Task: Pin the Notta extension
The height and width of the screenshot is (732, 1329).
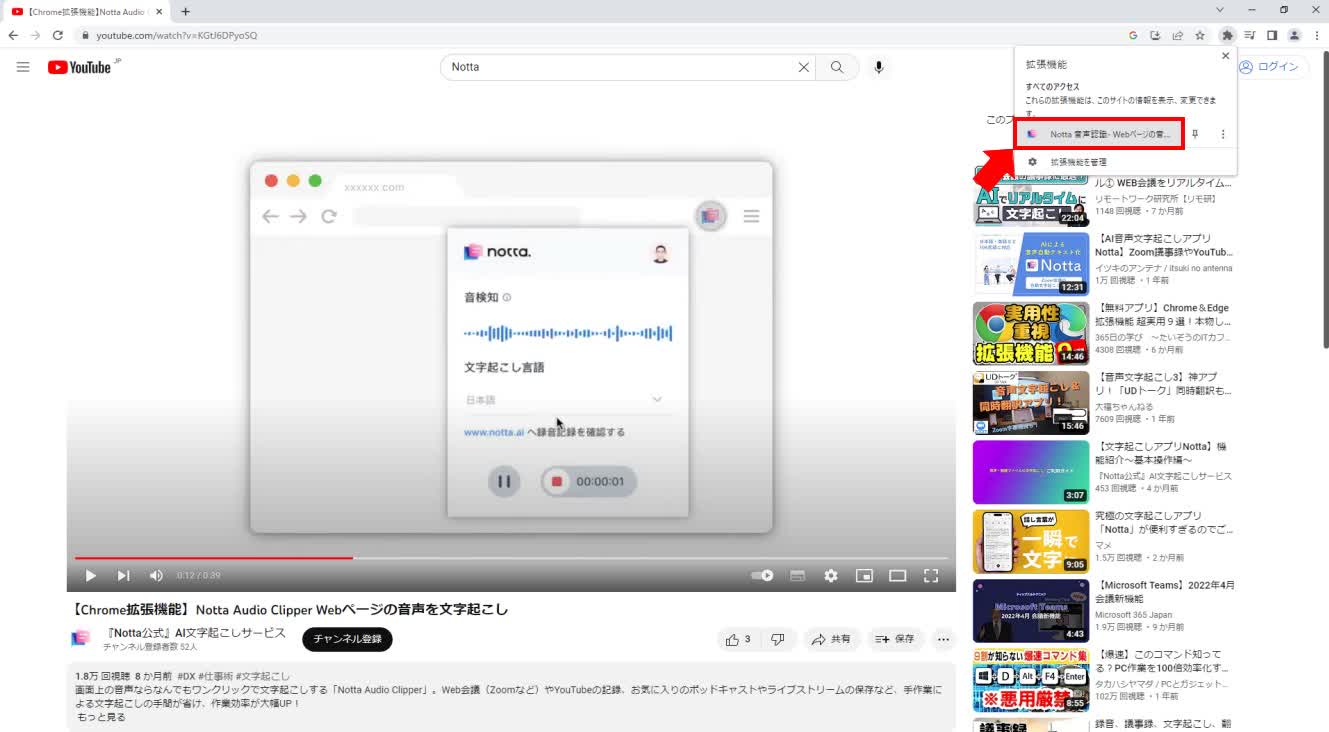Action: pos(1195,134)
